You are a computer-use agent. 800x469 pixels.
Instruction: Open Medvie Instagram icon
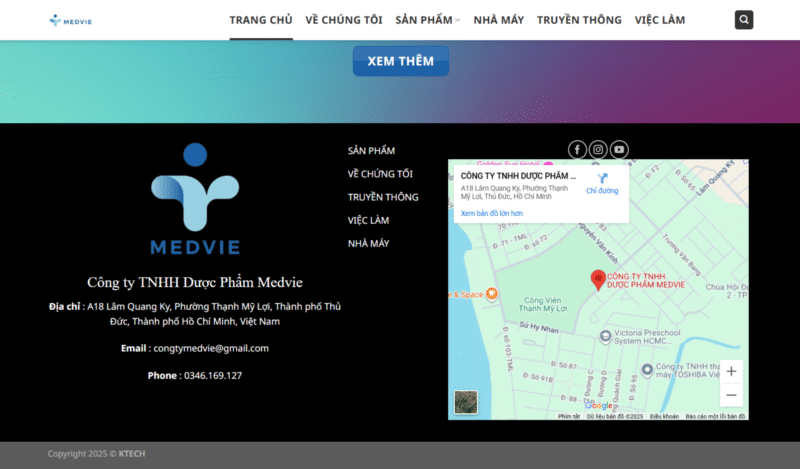[598, 150]
